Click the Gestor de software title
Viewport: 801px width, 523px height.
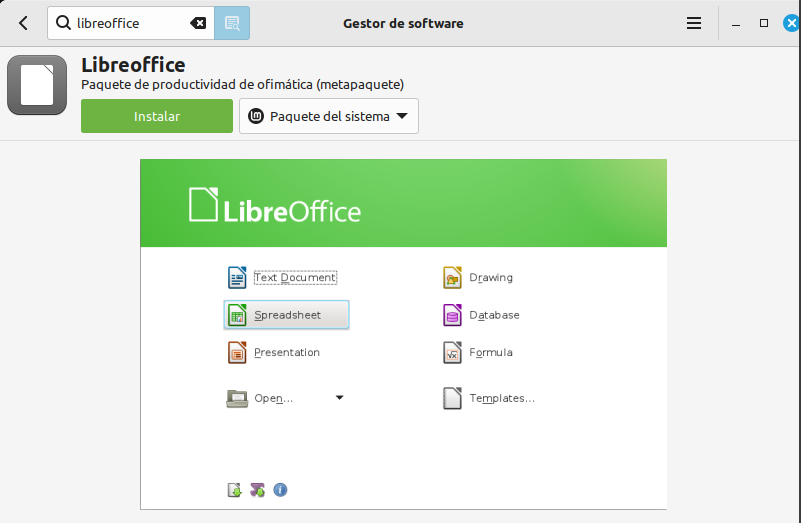coord(403,23)
